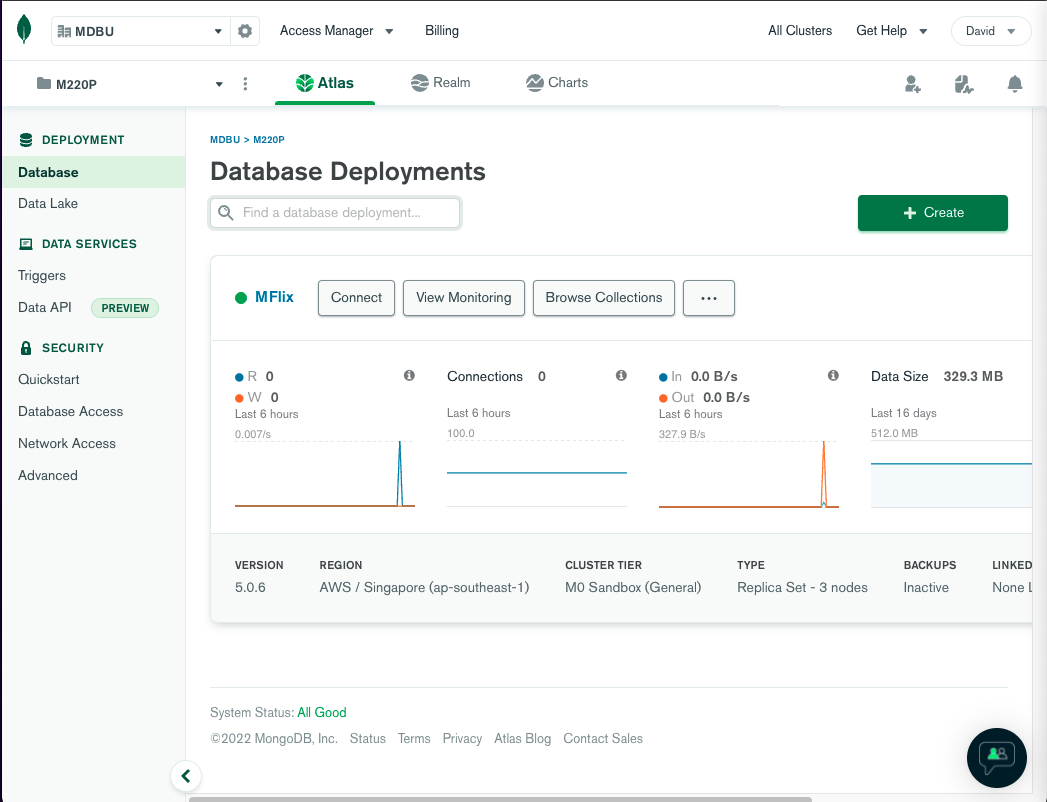Open the project activity feed icon
The height and width of the screenshot is (802, 1047).
(963, 84)
